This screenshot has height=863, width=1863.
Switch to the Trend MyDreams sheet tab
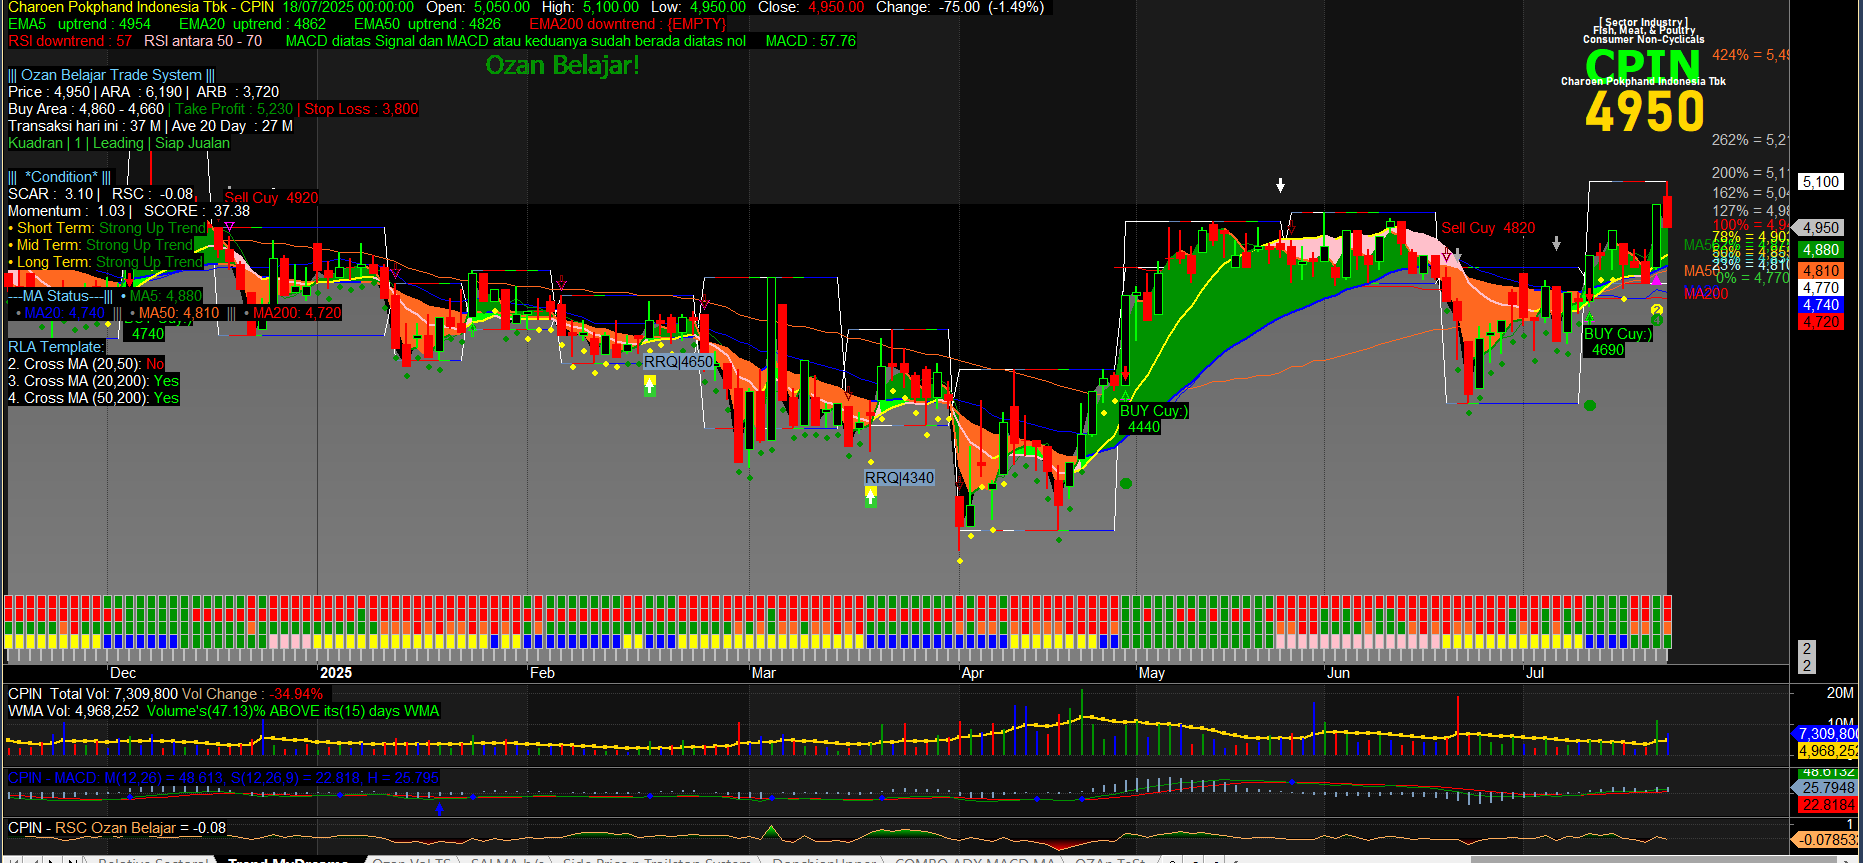coord(288,859)
